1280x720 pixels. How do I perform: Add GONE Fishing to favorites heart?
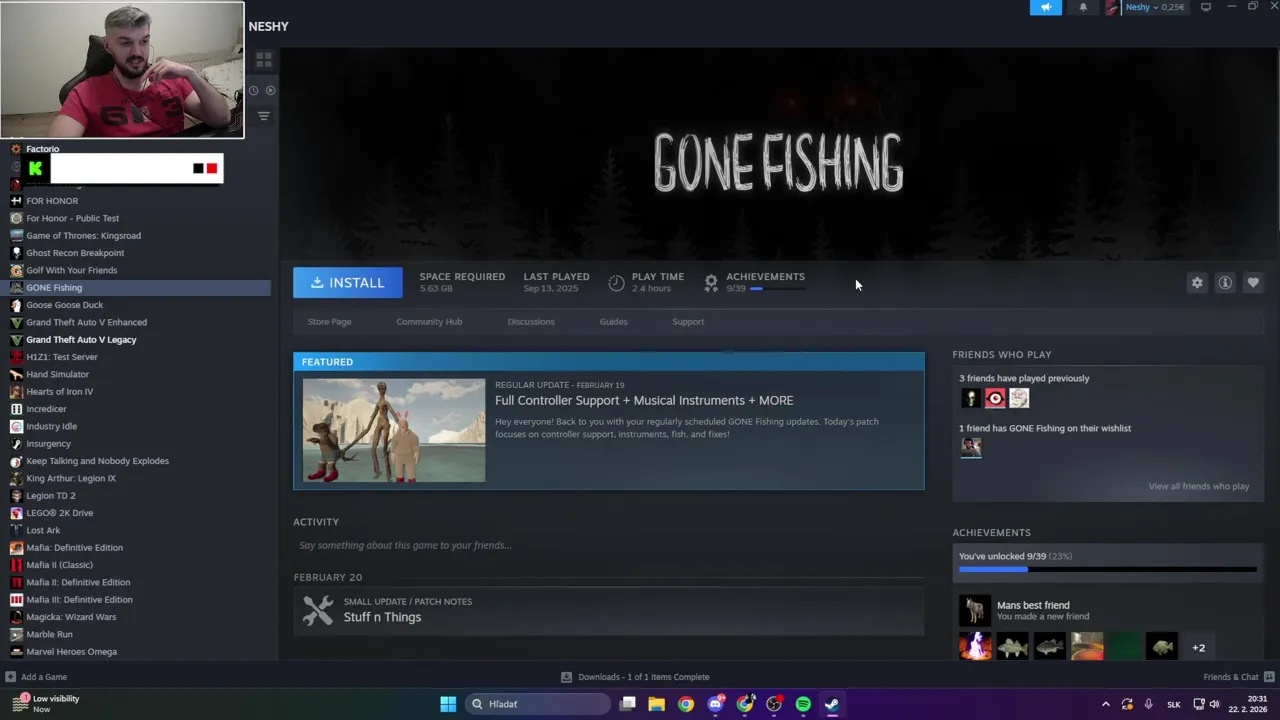pyautogui.click(x=1253, y=283)
